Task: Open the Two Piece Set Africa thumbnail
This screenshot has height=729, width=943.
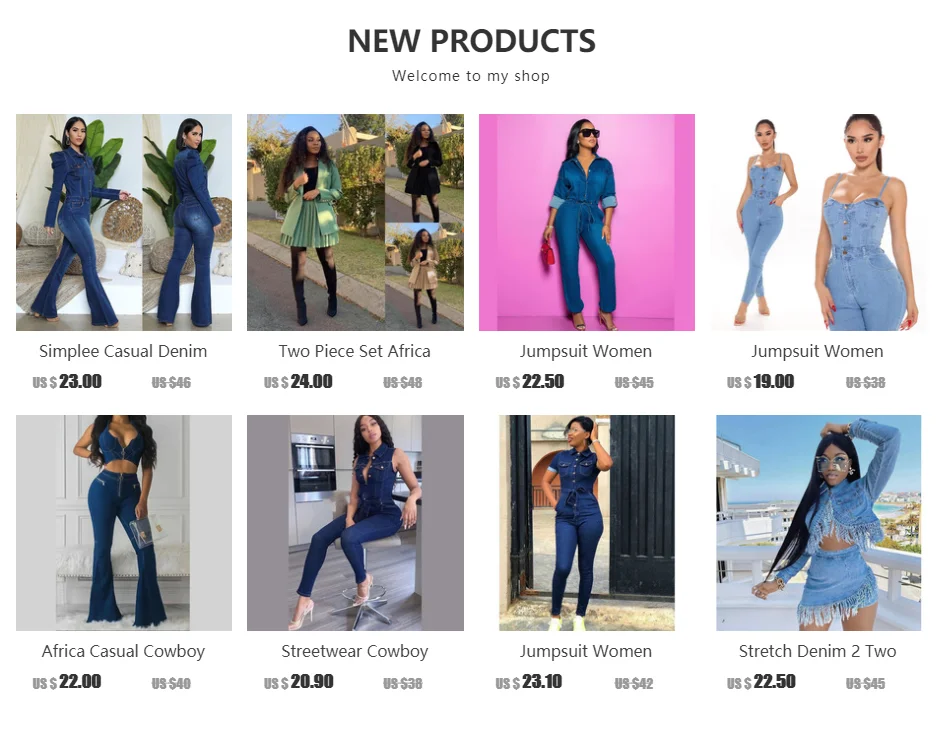Action: [x=355, y=222]
